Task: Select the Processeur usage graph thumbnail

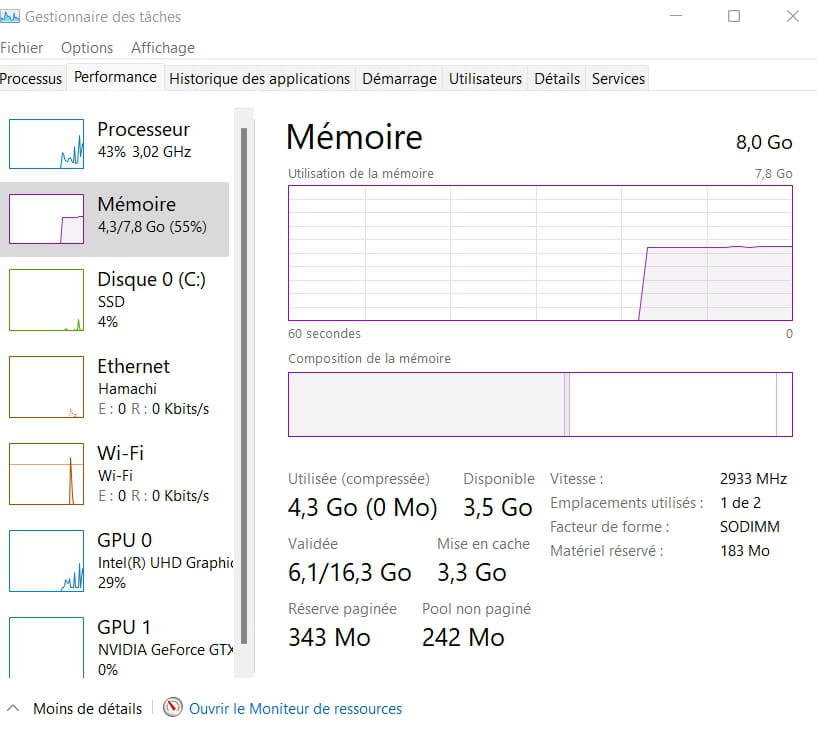Action: (x=46, y=144)
